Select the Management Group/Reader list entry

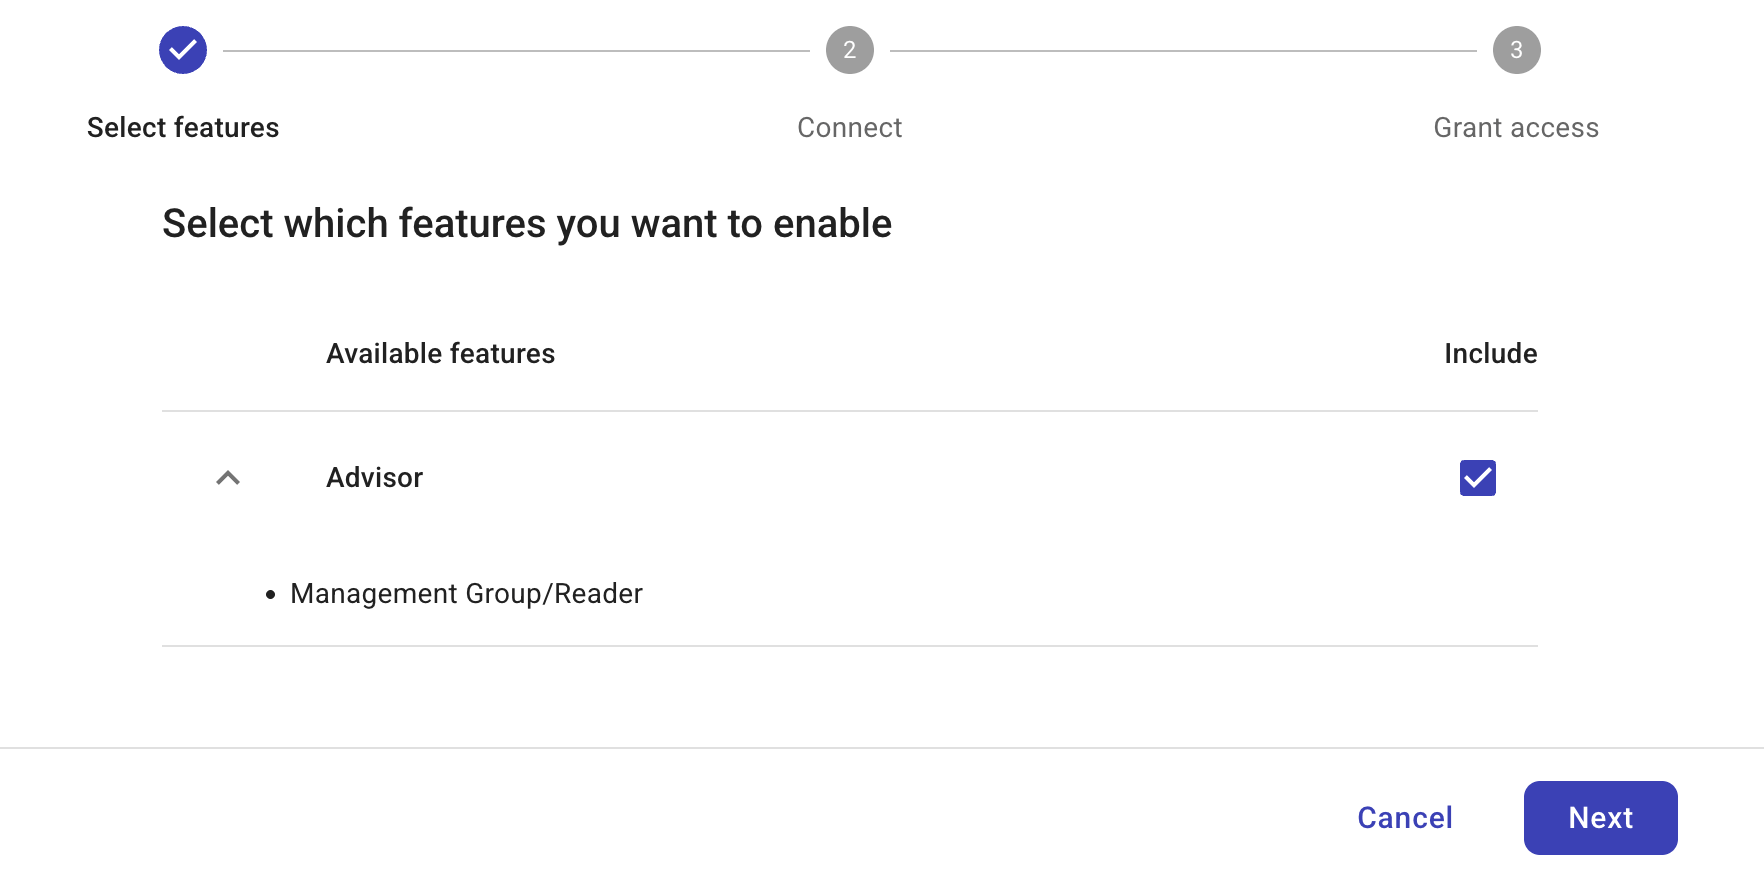pos(466,593)
